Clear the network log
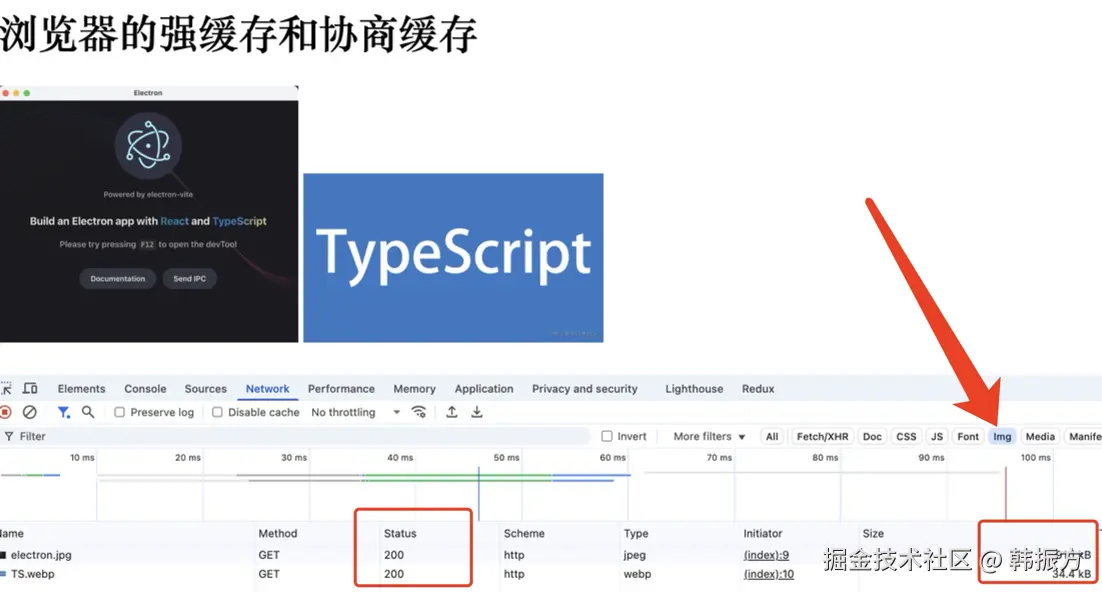This screenshot has width=1102, height=592. (x=30, y=412)
